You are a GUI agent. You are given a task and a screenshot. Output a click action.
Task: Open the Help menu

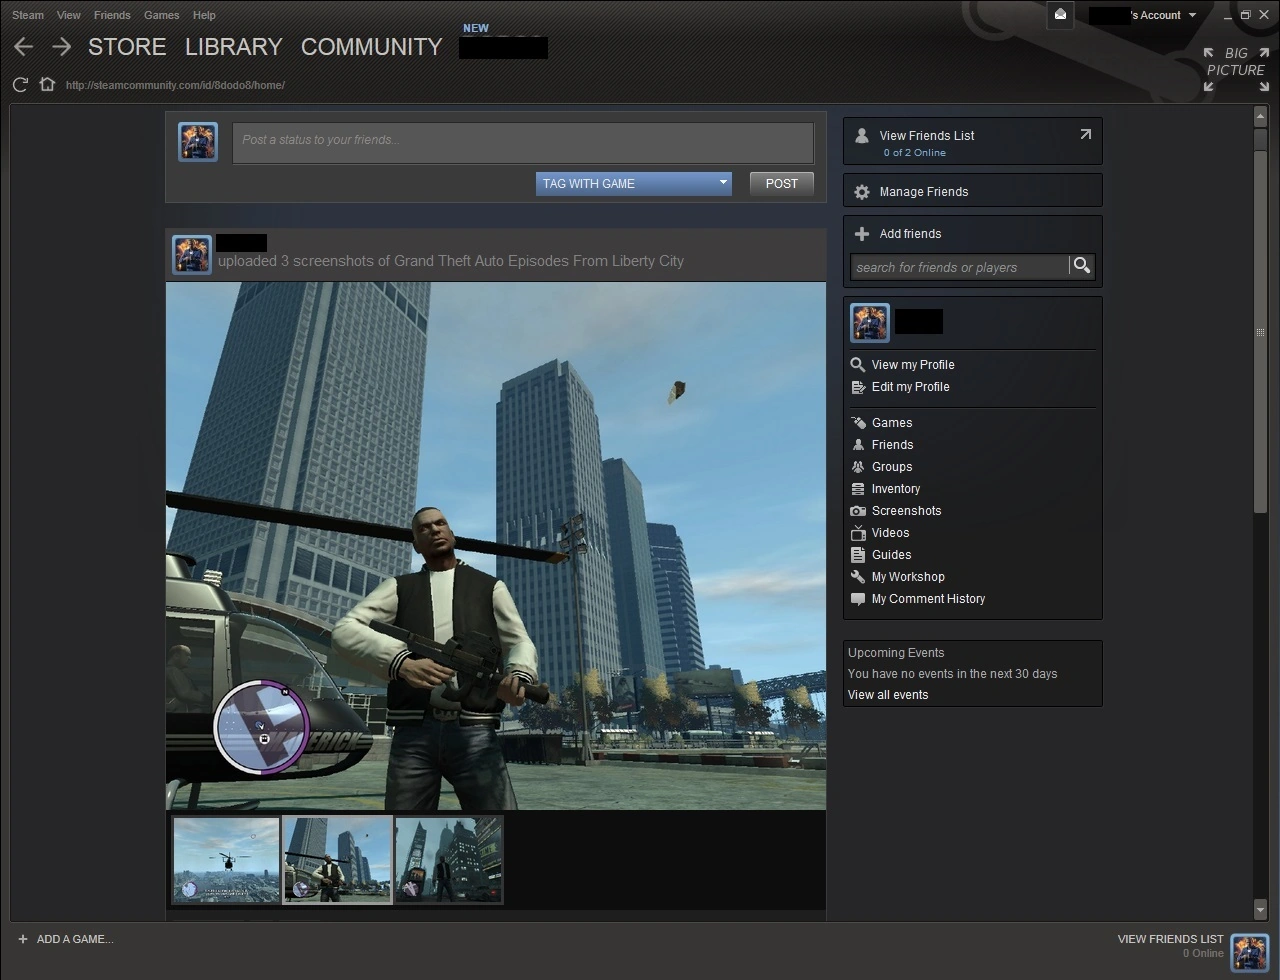click(x=204, y=15)
